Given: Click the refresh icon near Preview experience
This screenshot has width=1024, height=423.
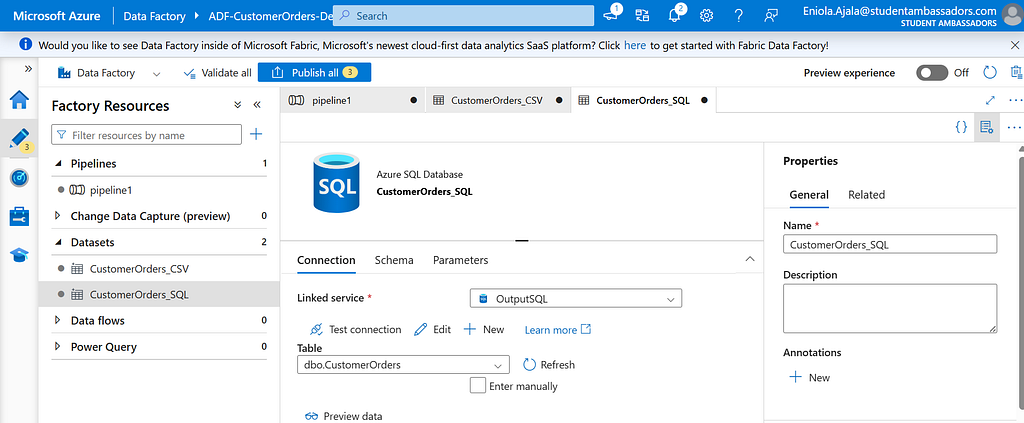Looking at the screenshot, I should click(x=990, y=72).
